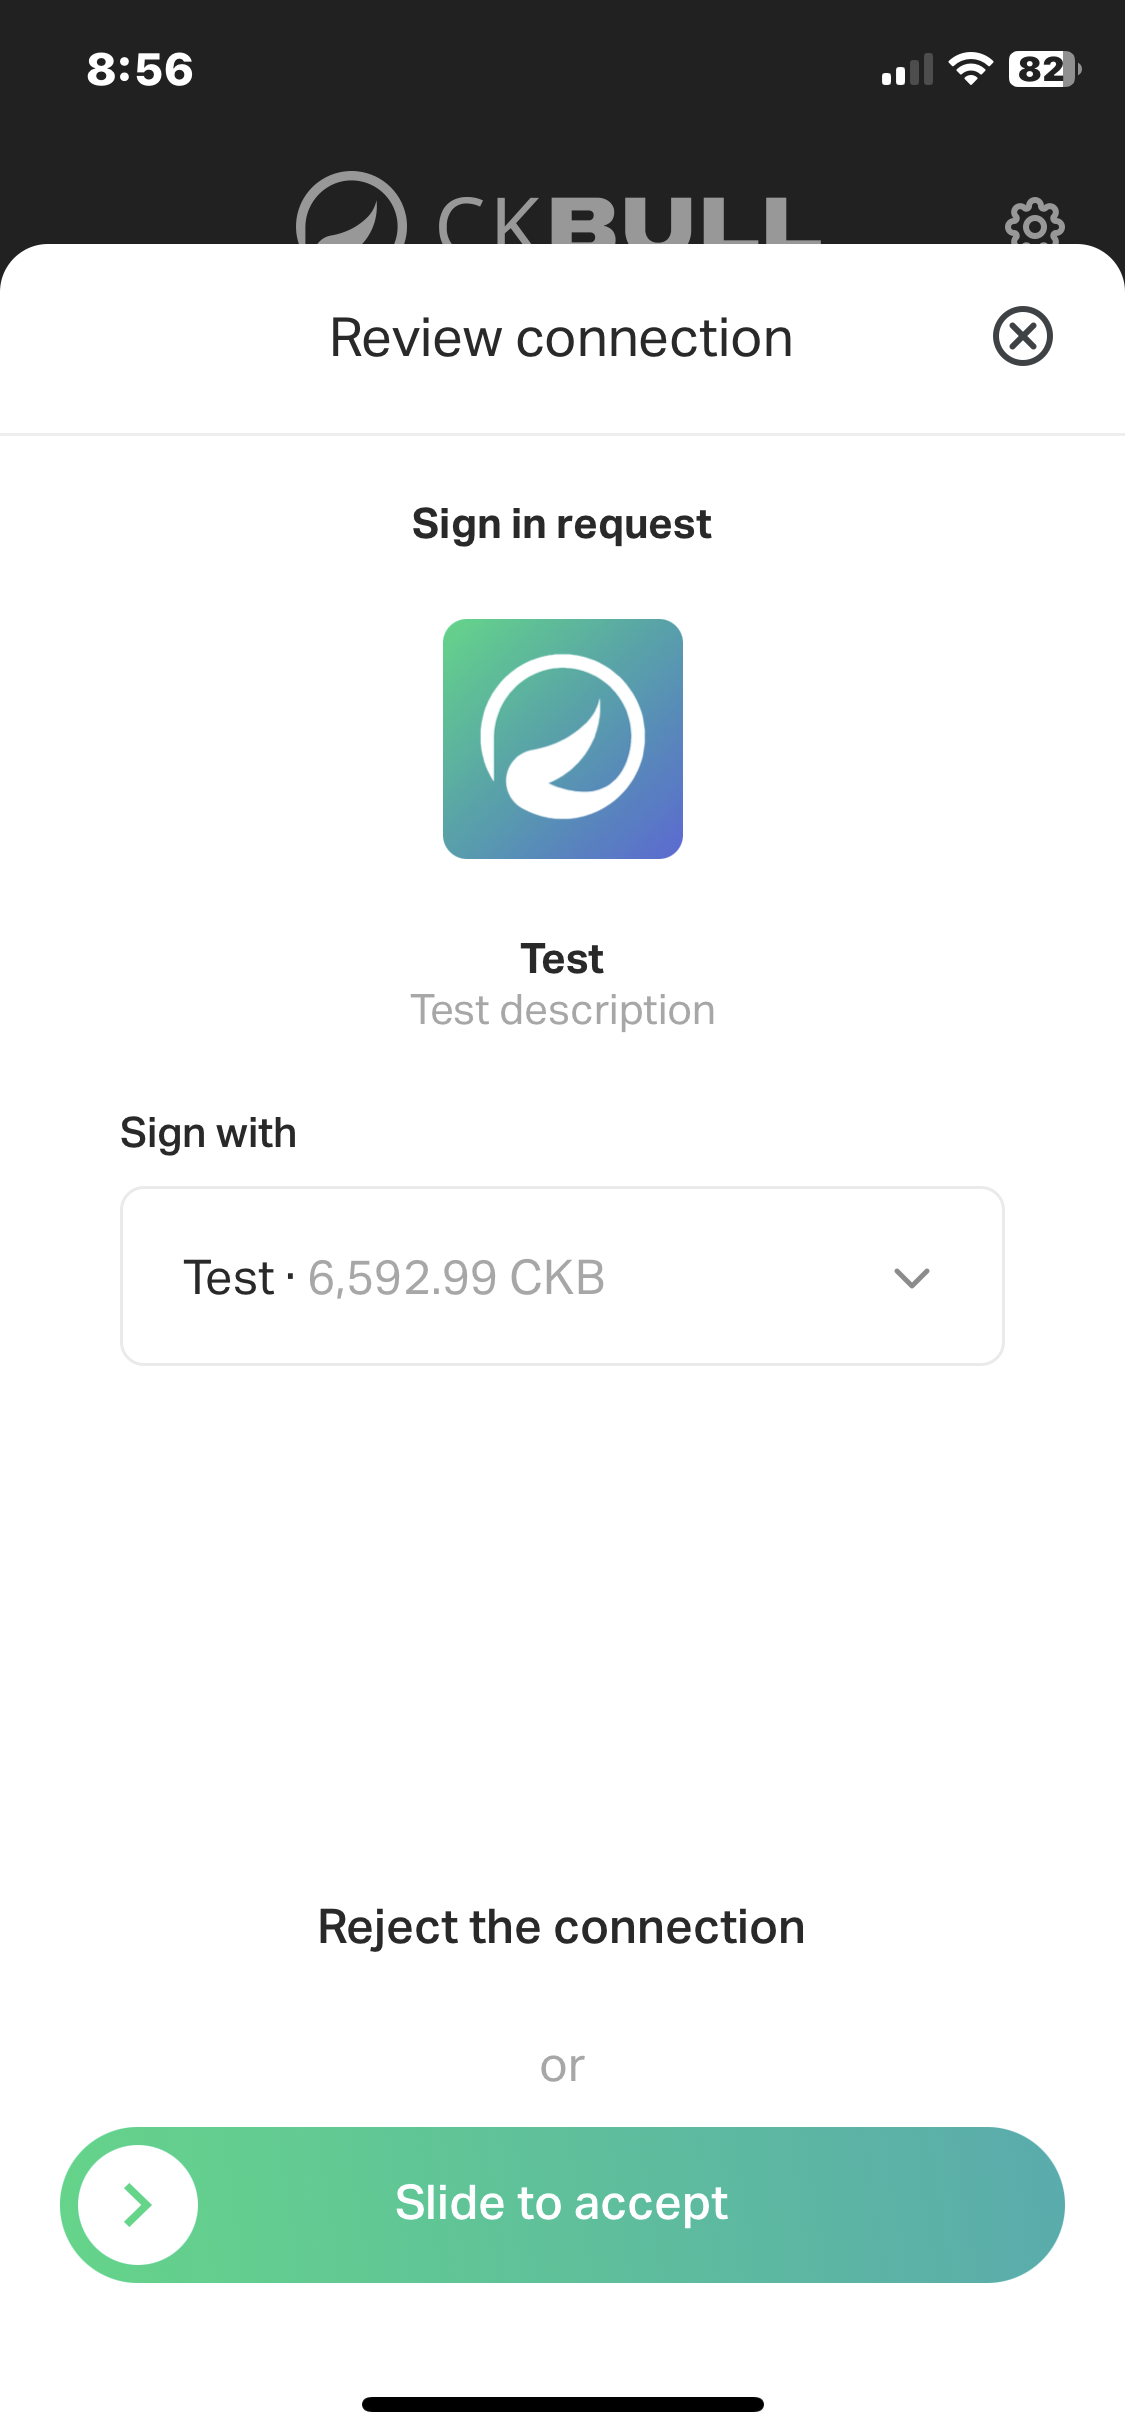Tap the Wi-Fi status icon
The width and height of the screenshot is (1125, 2436).
coord(970,69)
